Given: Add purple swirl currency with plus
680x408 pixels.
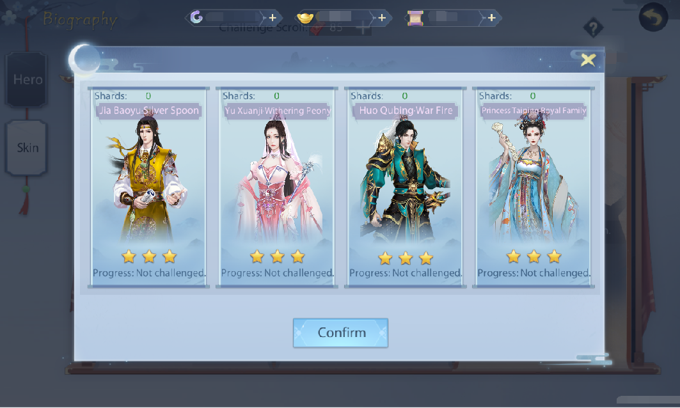Looking at the screenshot, I should click(x=272, y=18).
